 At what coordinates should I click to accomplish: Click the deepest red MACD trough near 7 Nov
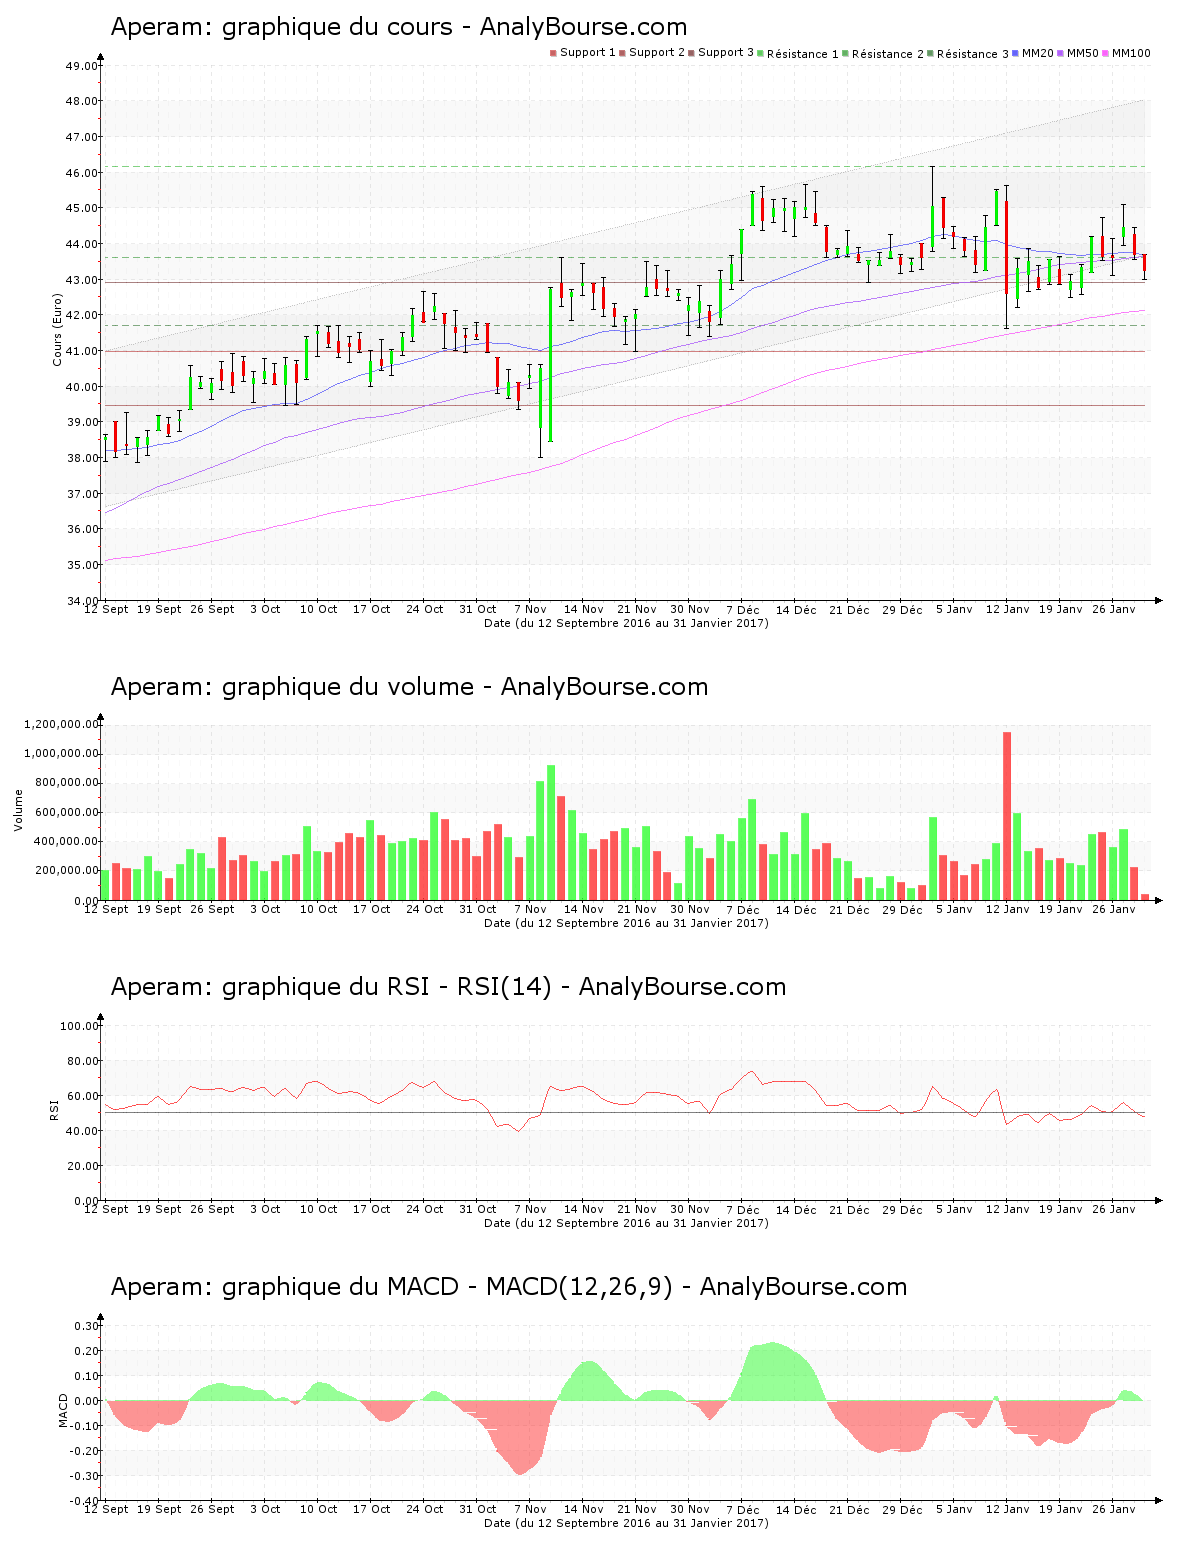point(520,1440)
